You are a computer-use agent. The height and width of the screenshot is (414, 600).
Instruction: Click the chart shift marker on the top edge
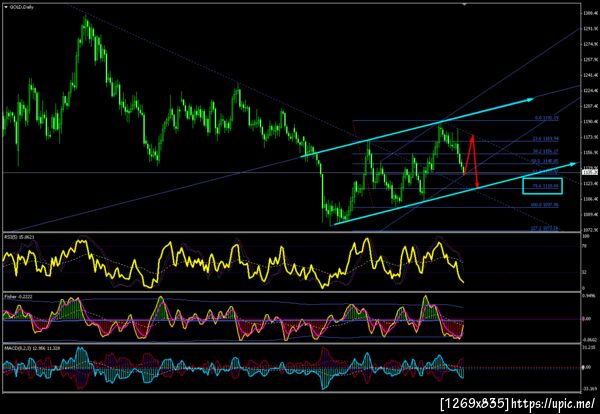pos(465,5)
